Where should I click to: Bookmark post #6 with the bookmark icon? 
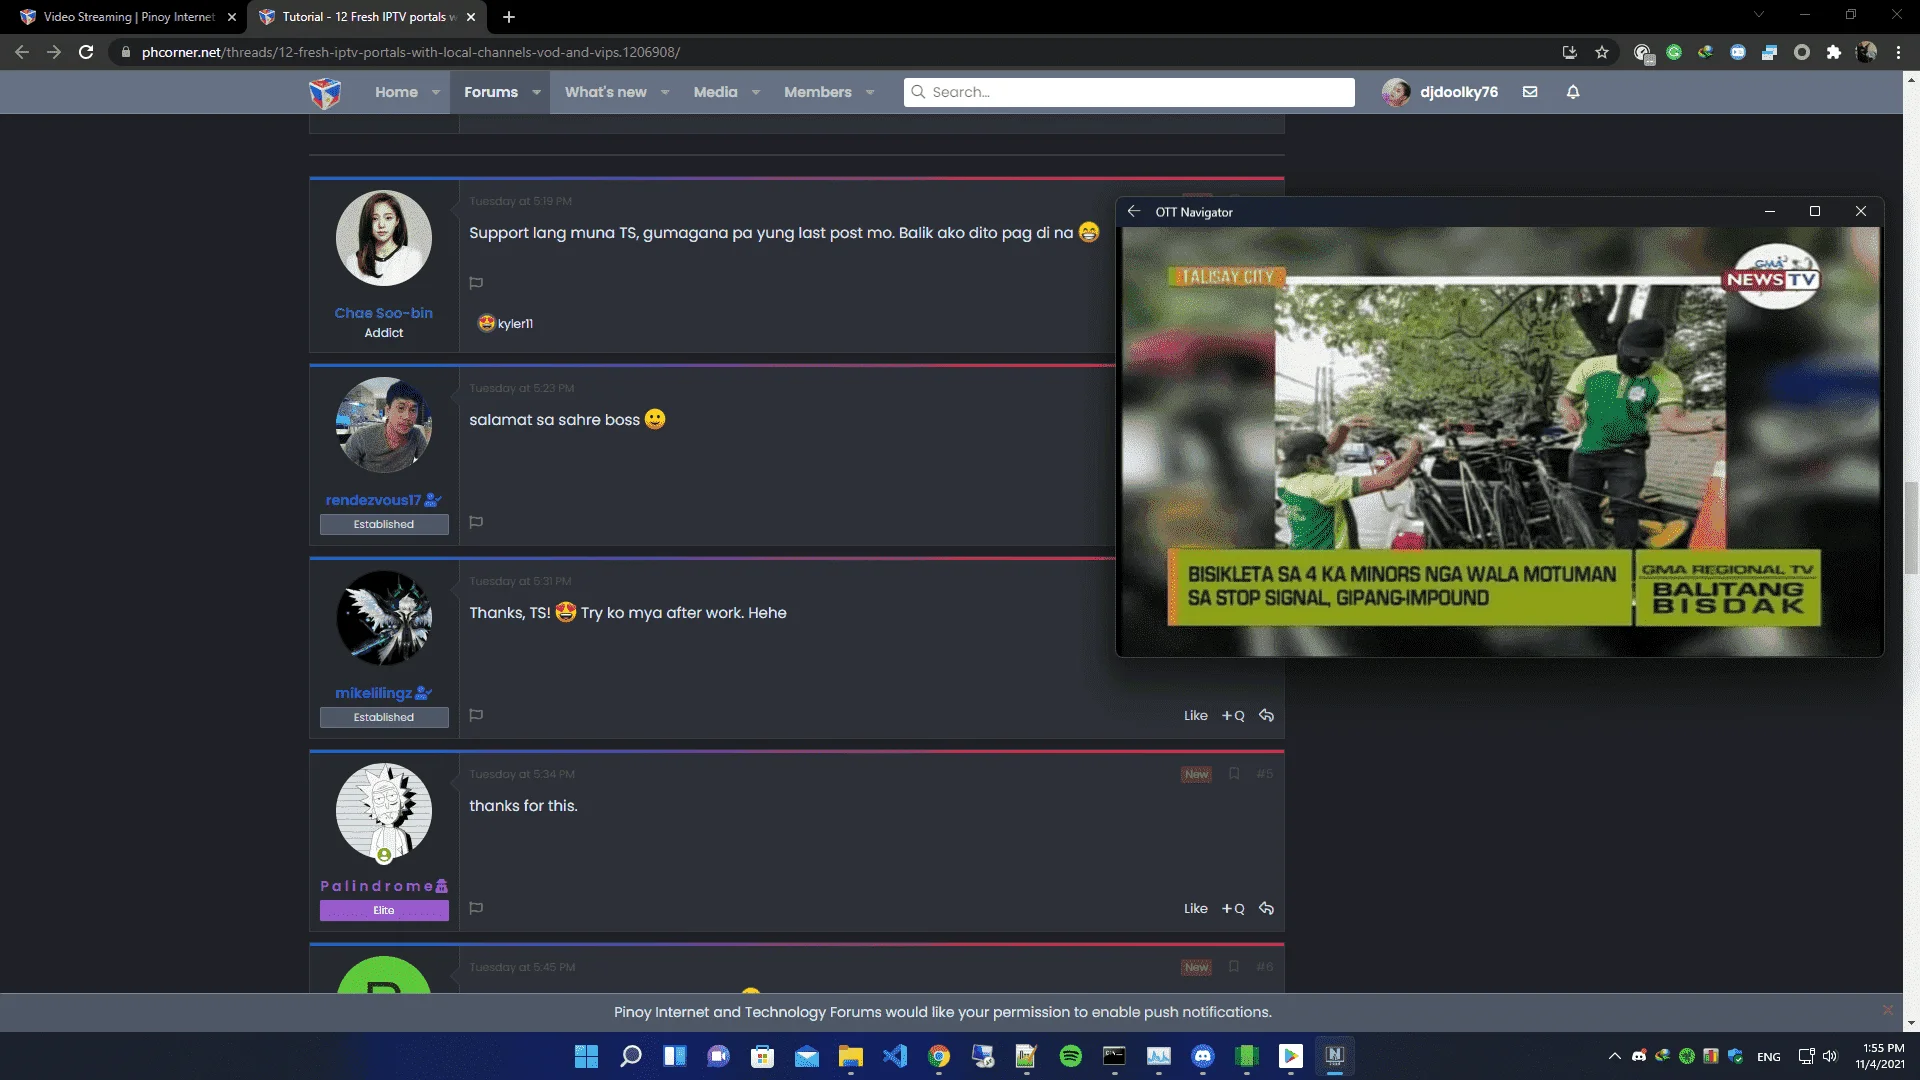click(x=1234, y=966)
